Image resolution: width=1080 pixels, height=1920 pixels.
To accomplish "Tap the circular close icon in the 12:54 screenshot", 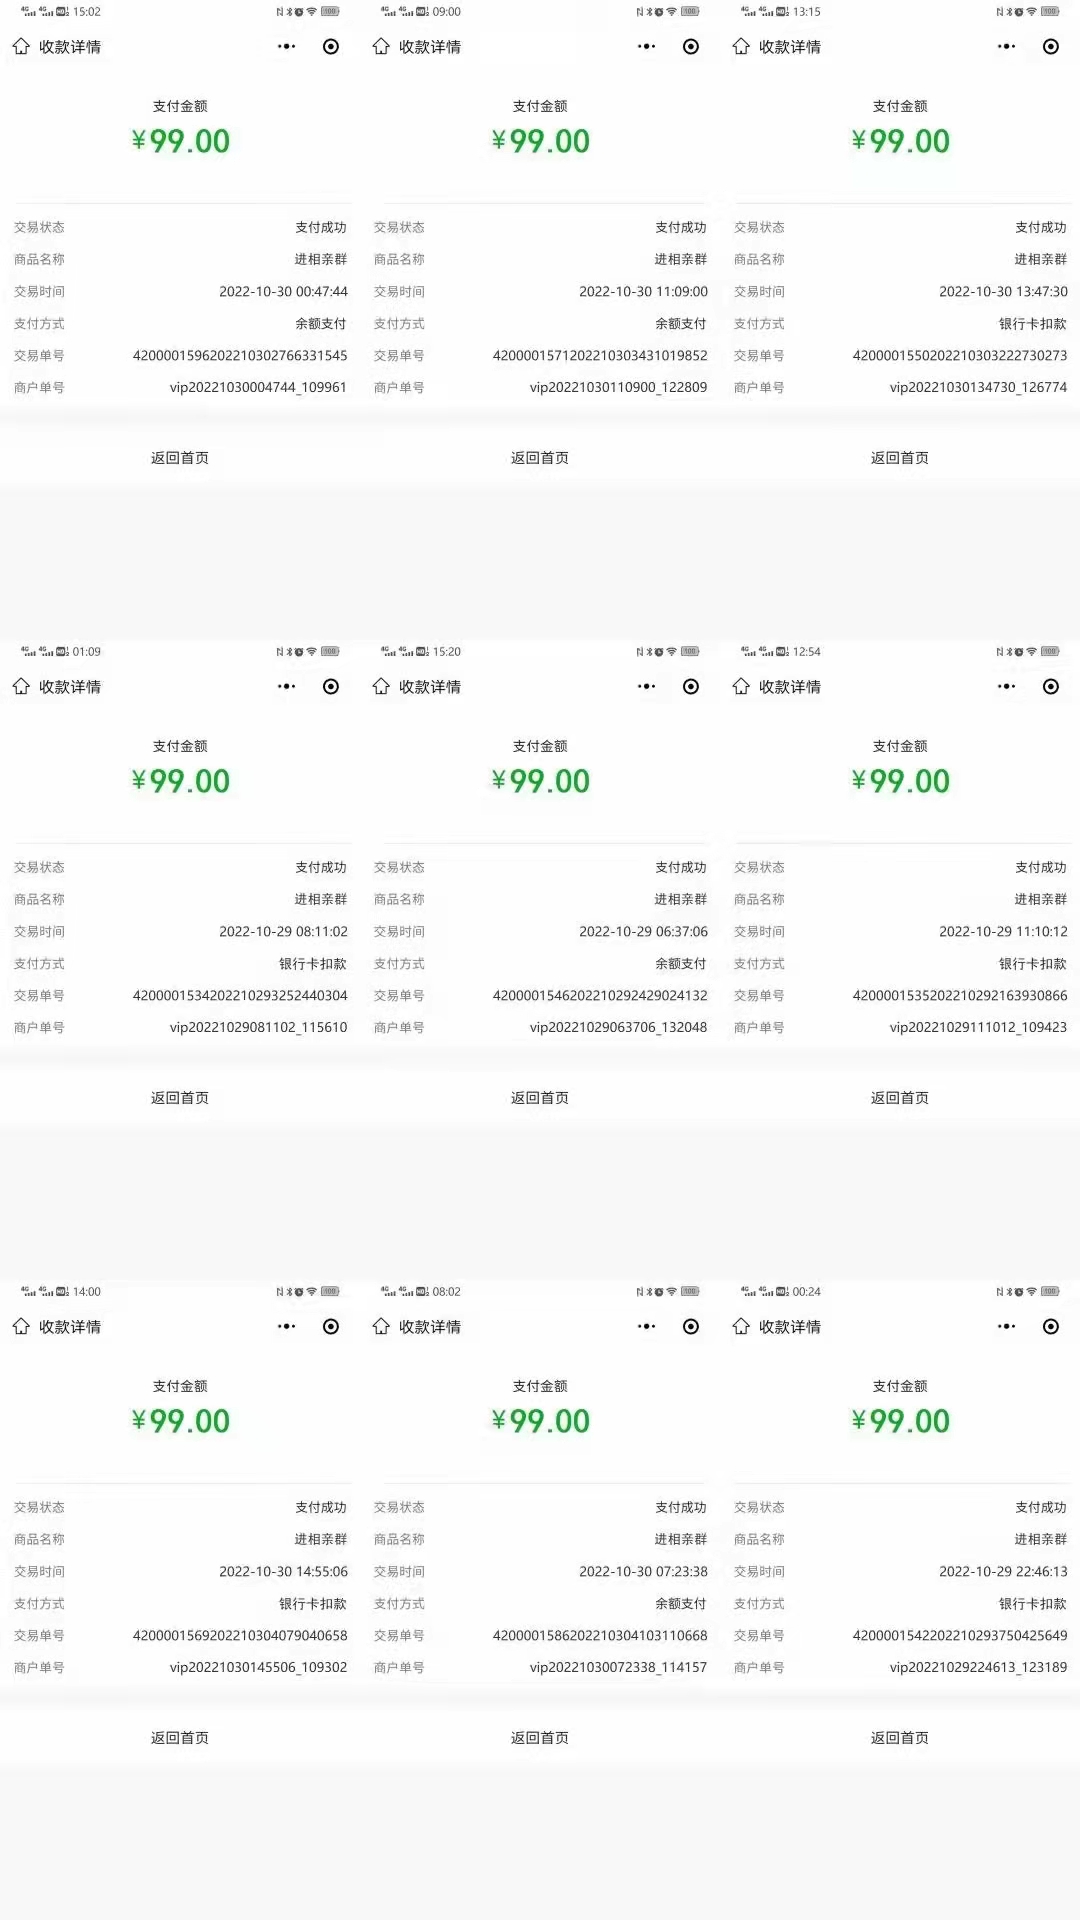I will pos(1051,687).
